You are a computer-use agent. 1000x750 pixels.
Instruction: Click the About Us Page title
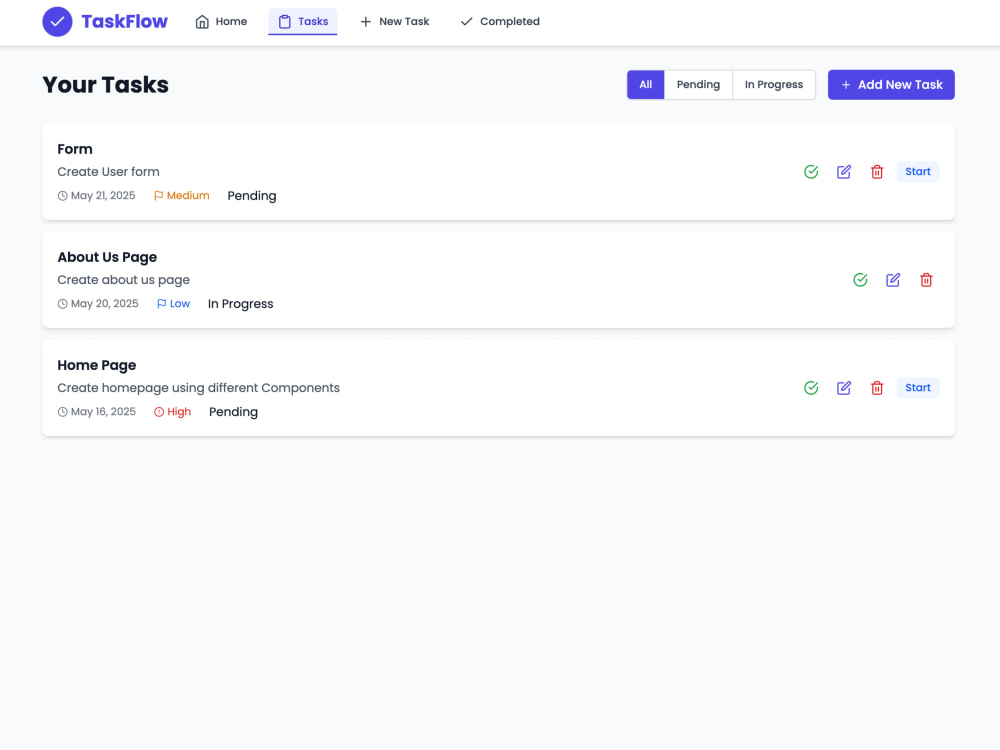[107, 257]
